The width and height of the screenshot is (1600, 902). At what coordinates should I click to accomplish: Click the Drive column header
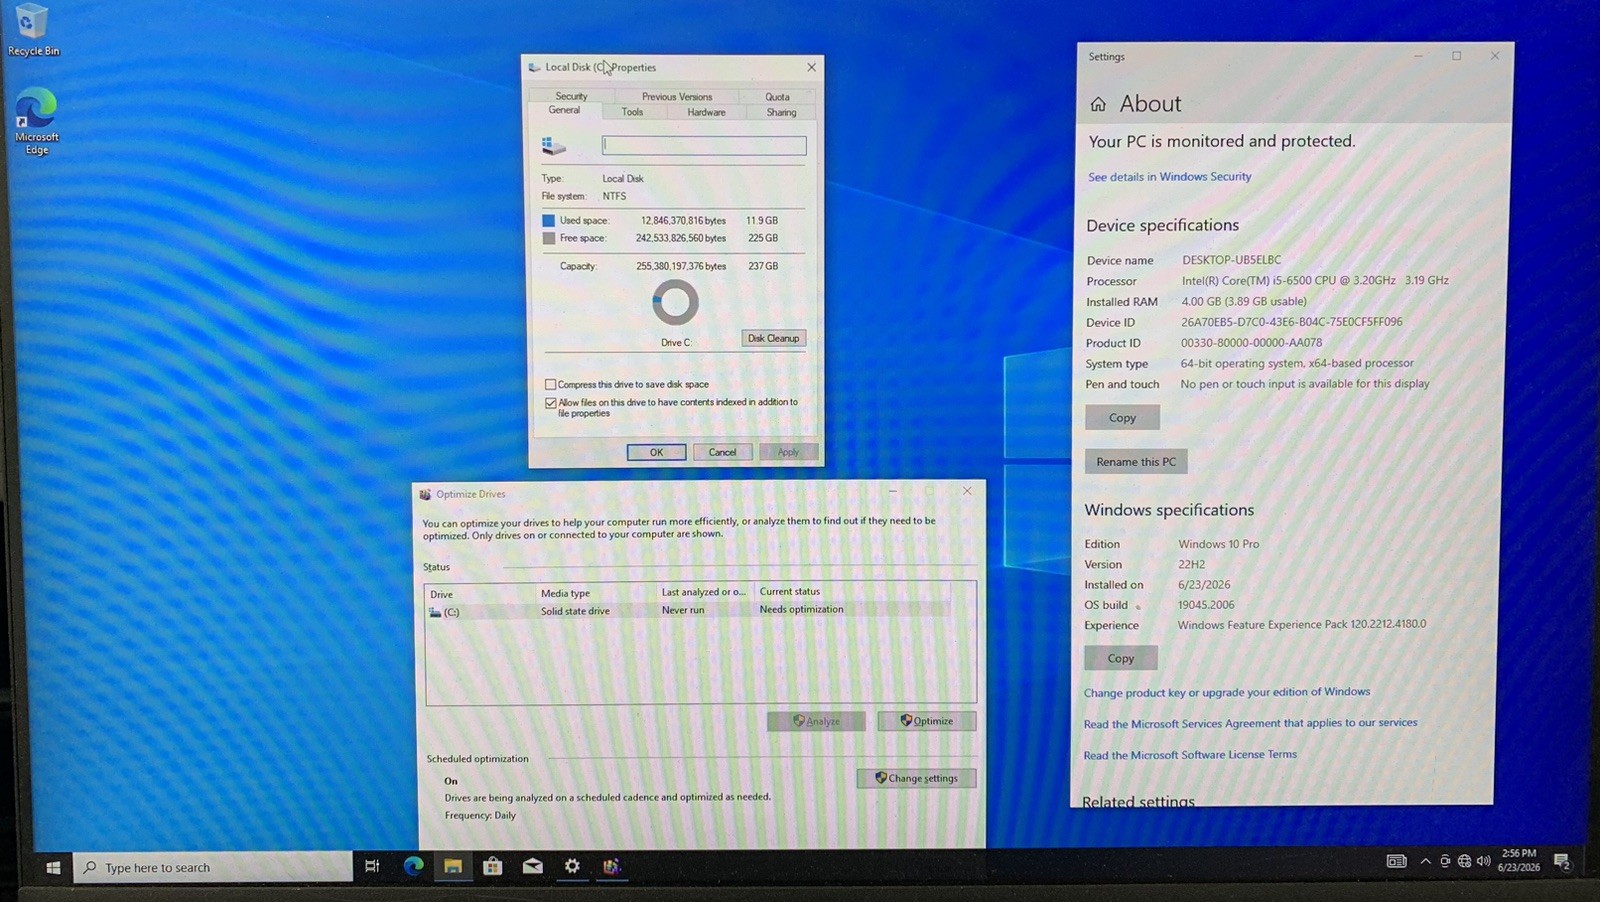pos(482,593)
